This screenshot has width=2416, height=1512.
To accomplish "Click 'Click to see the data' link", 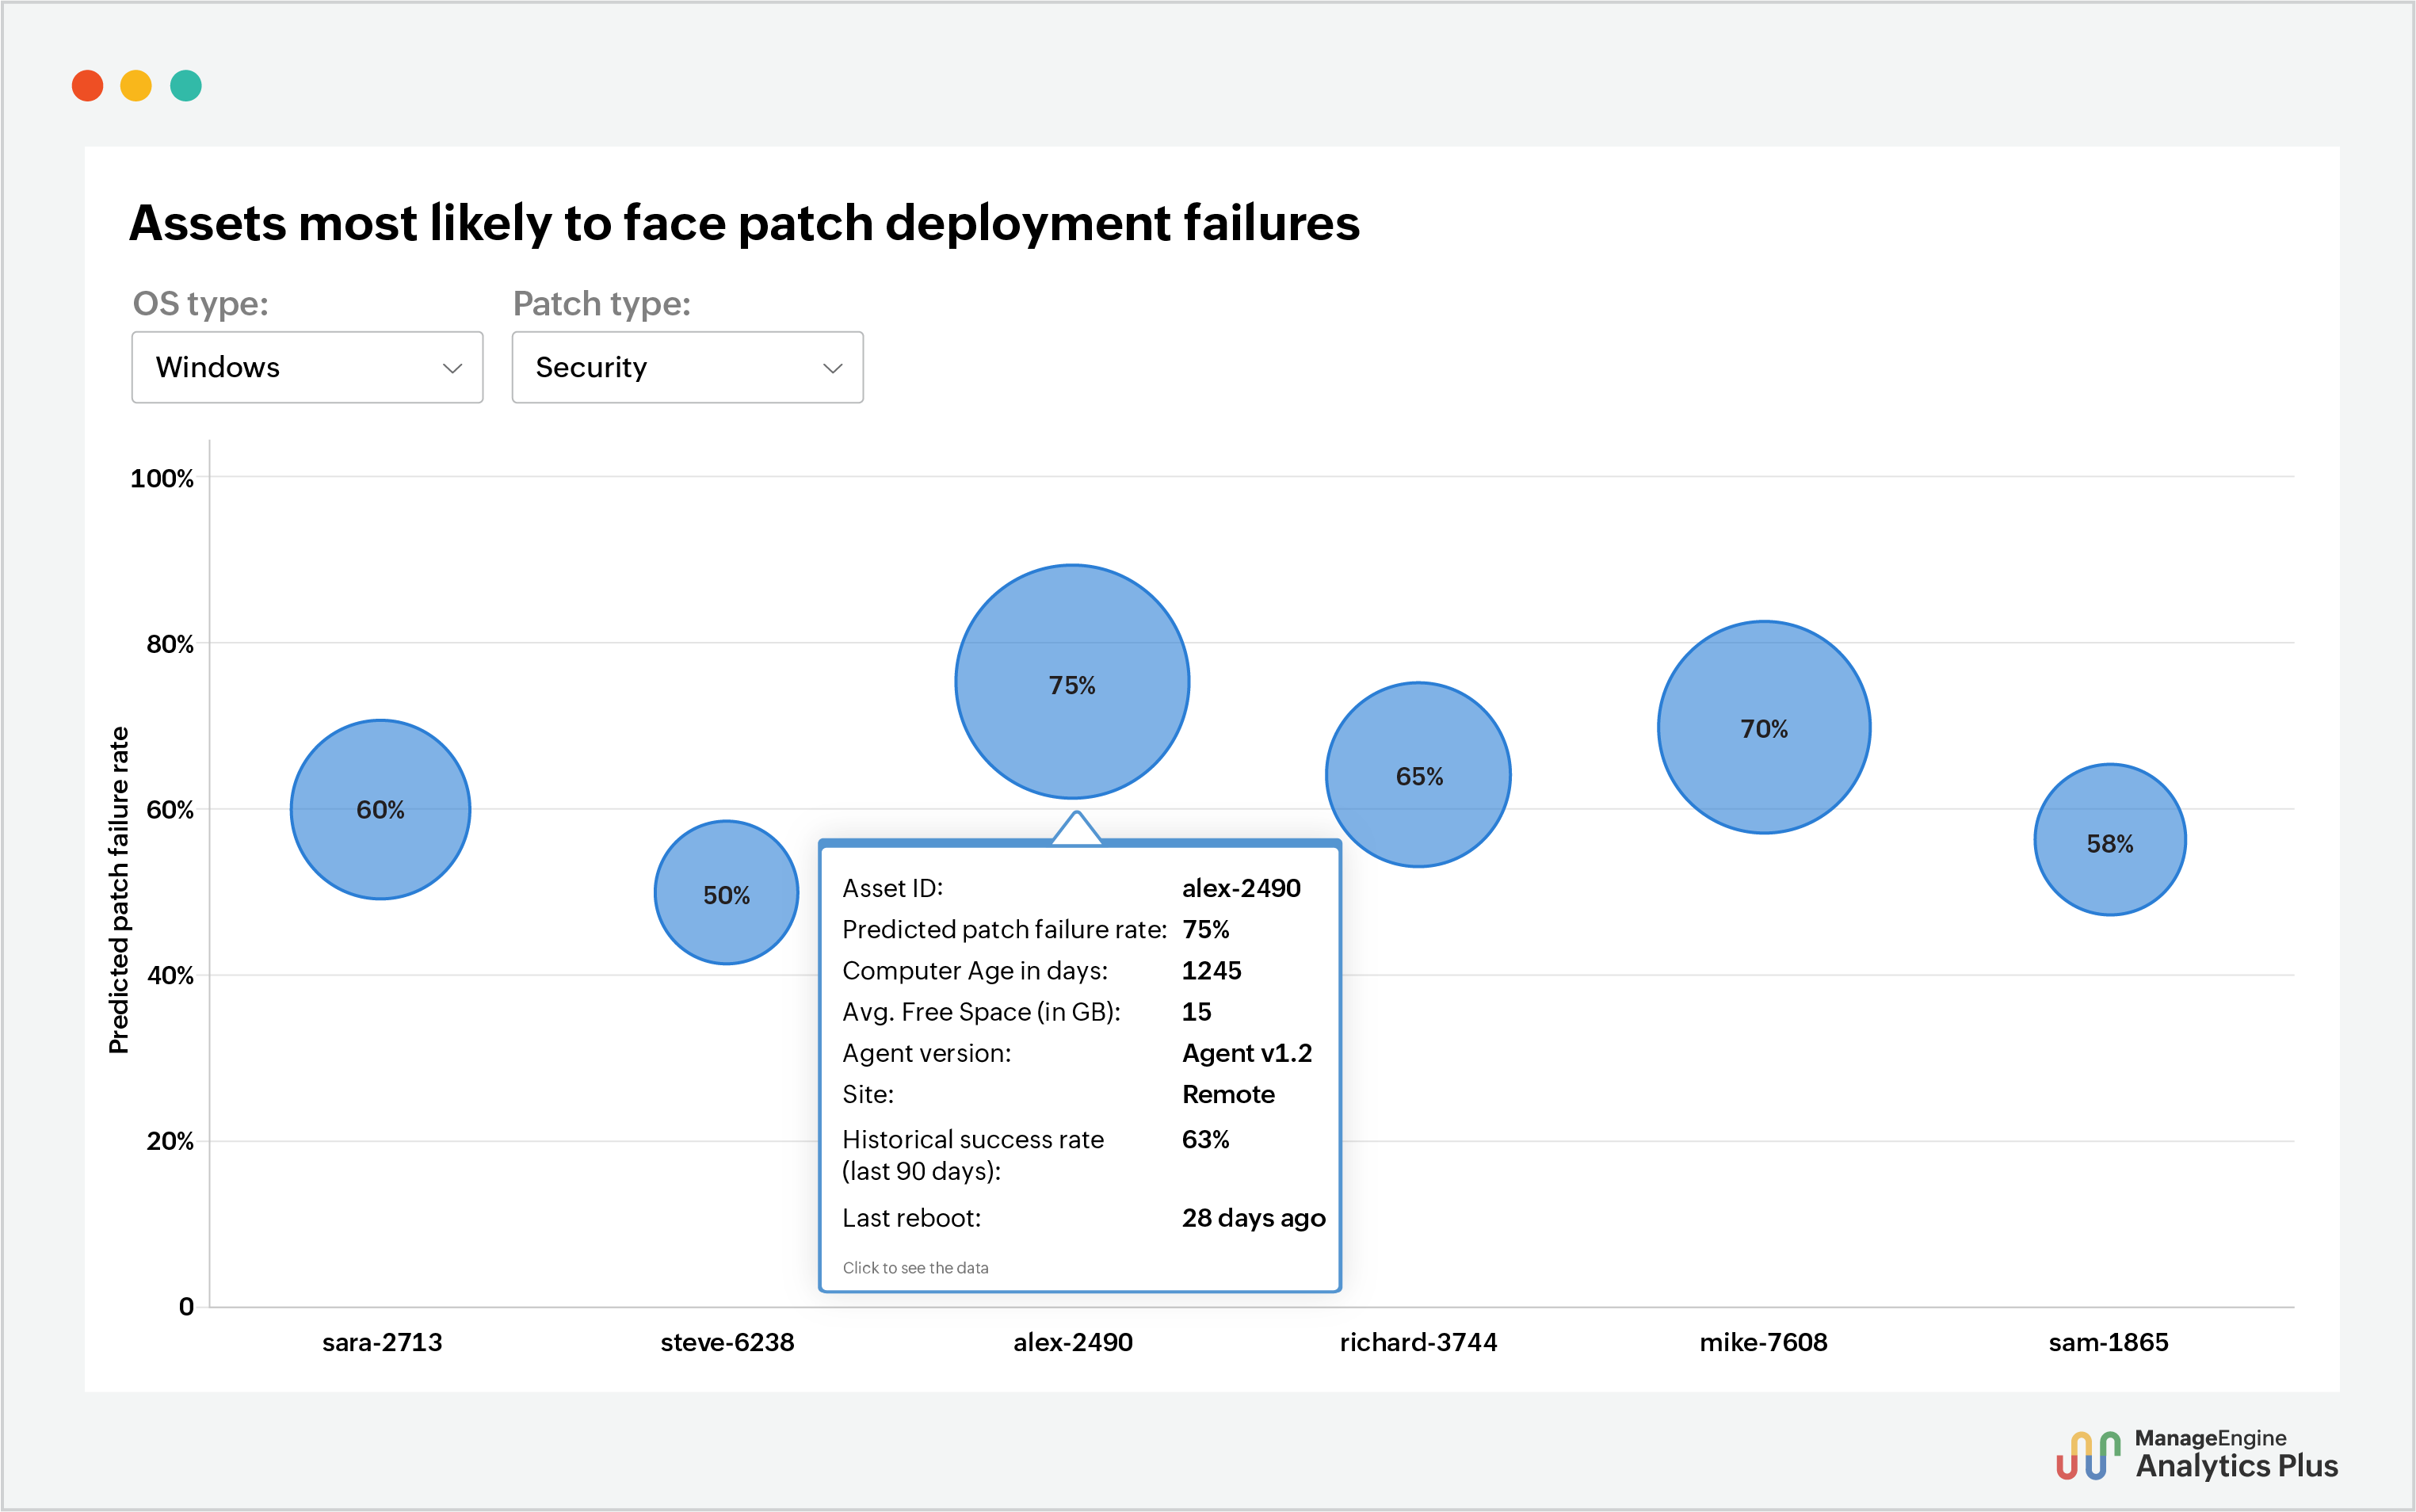I will click(x=915, y=1267).
